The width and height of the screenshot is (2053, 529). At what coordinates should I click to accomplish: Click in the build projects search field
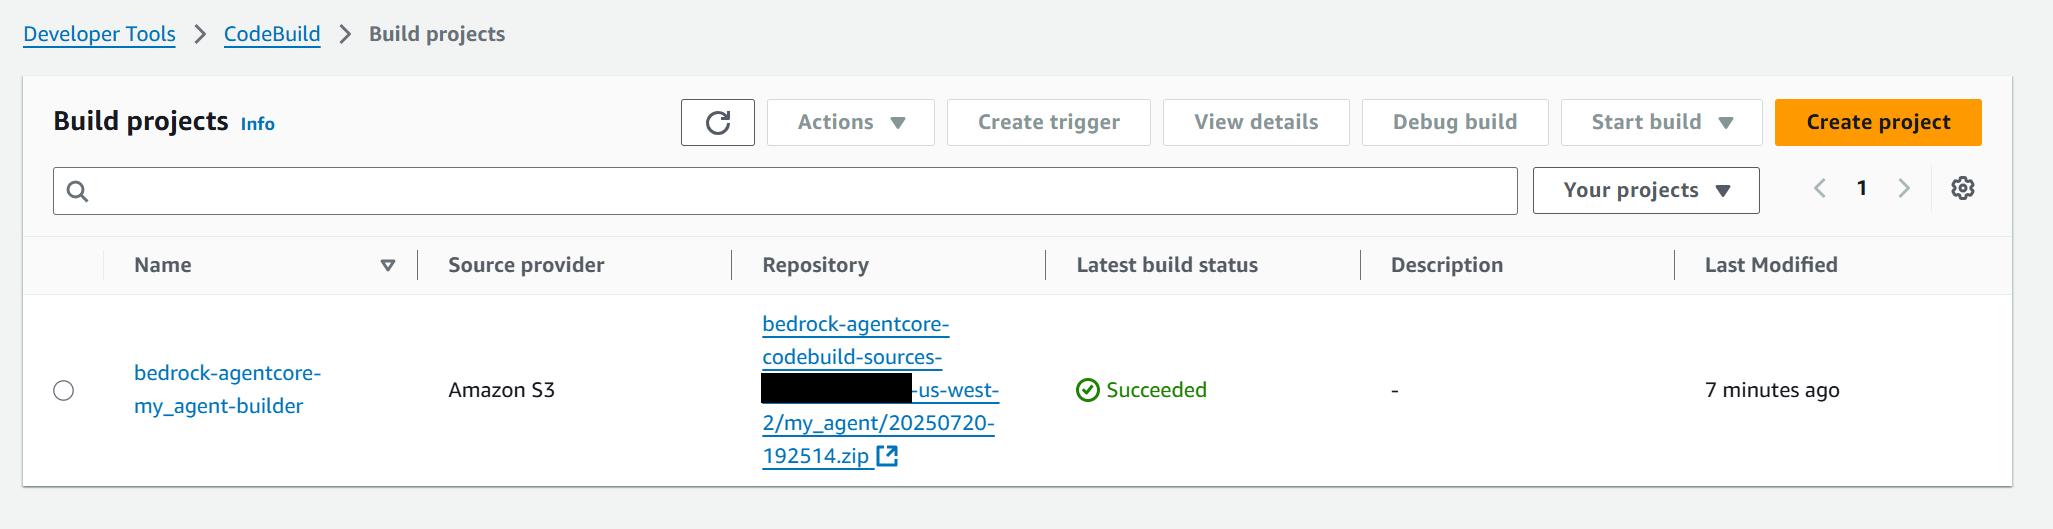tap(800, 191)
